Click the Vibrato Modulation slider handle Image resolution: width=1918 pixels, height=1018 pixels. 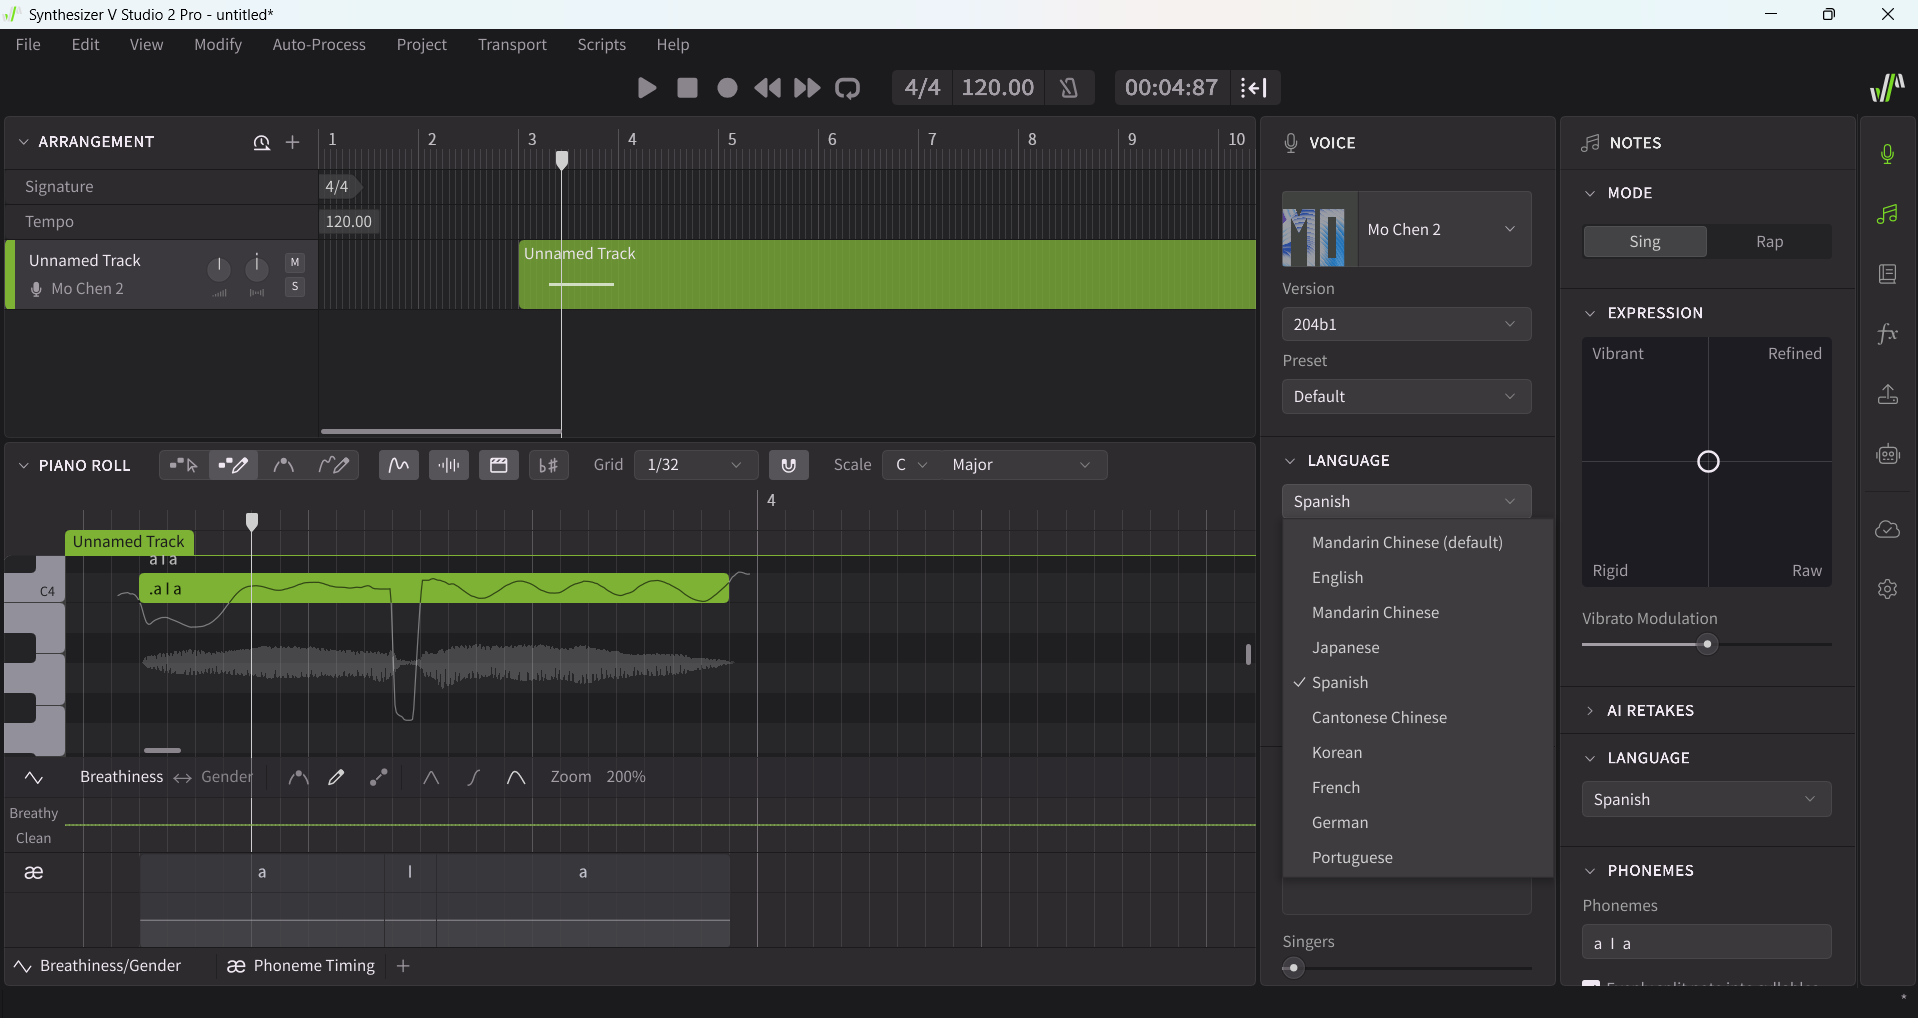tap(1708, 645)
